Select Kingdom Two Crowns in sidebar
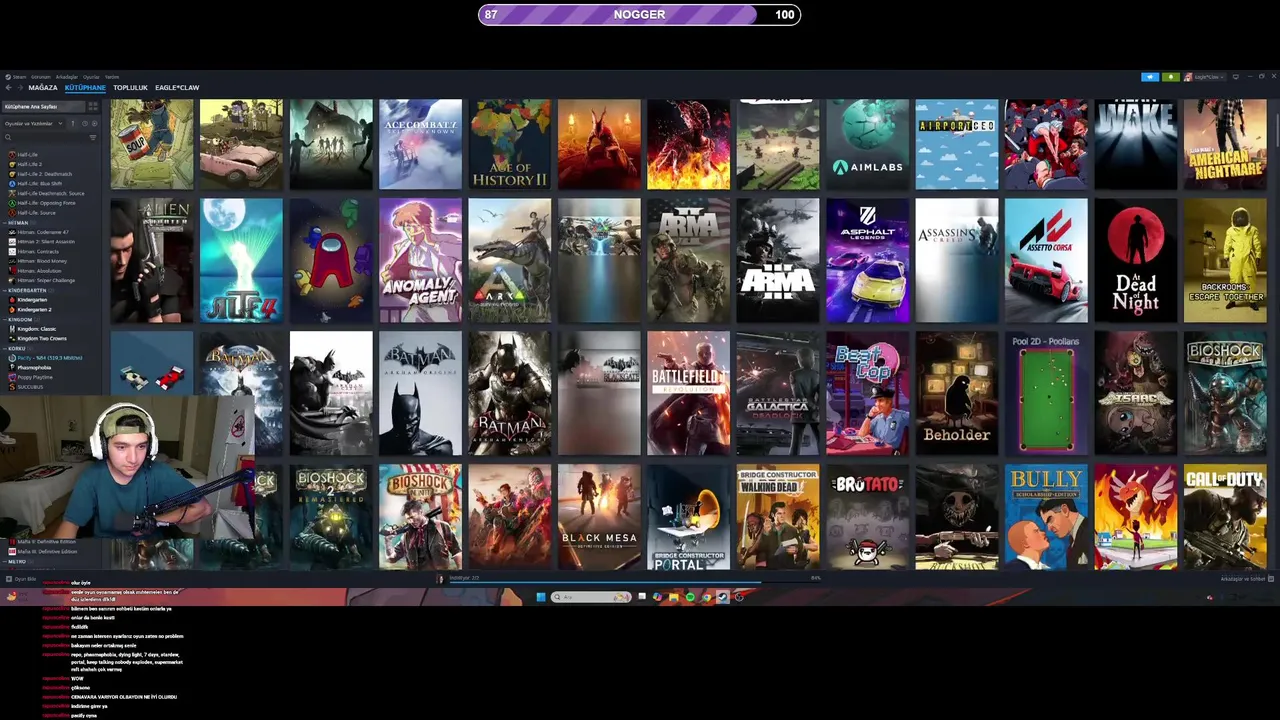The width and height of the screenshot is (1280, 720). 38,339
